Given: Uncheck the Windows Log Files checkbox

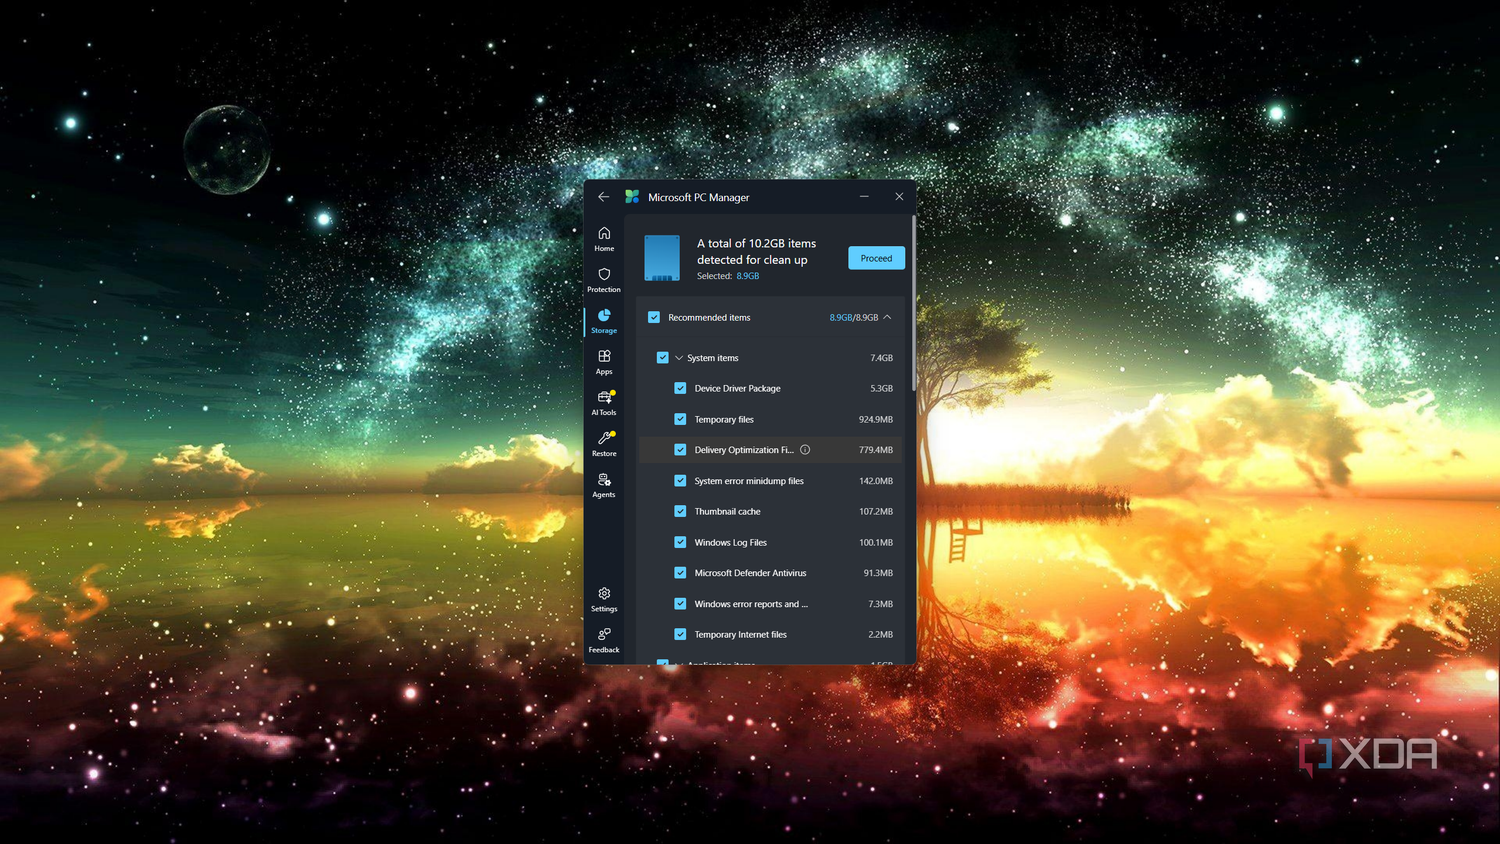Looking at the screenshot, I should (x=680, y=542).
